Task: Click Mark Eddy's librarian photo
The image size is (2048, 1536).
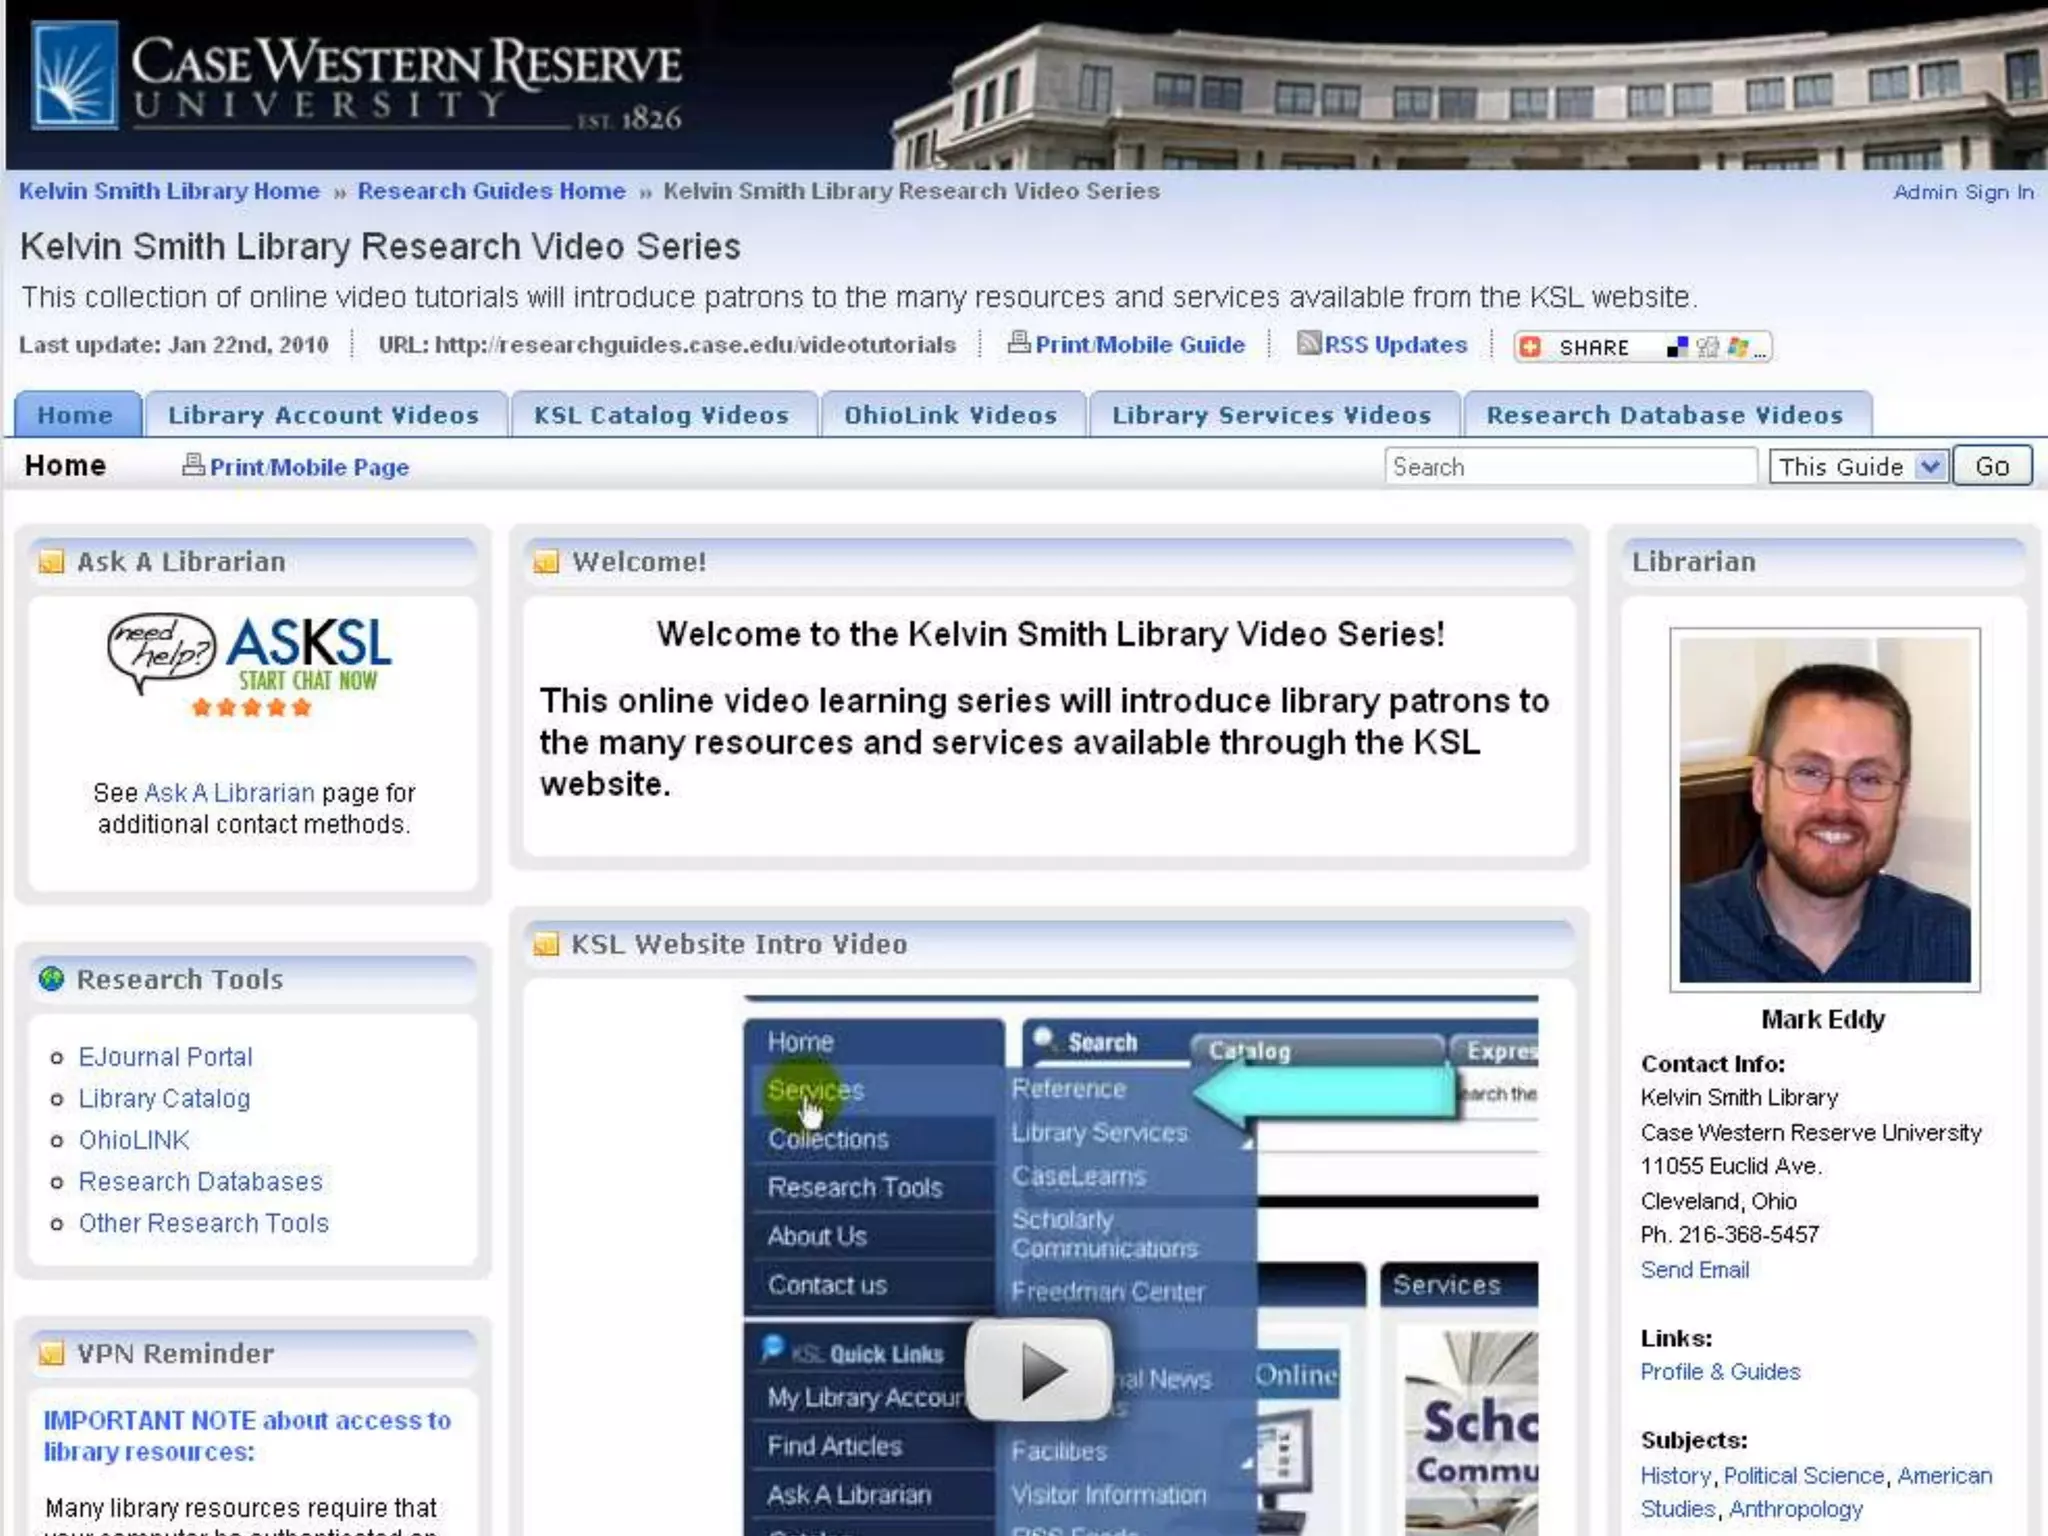Action: pos(1824,810)
